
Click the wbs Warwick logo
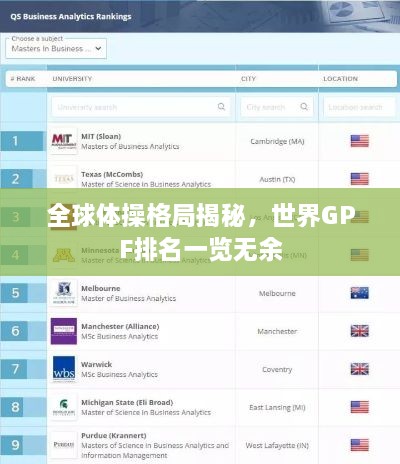64,369
